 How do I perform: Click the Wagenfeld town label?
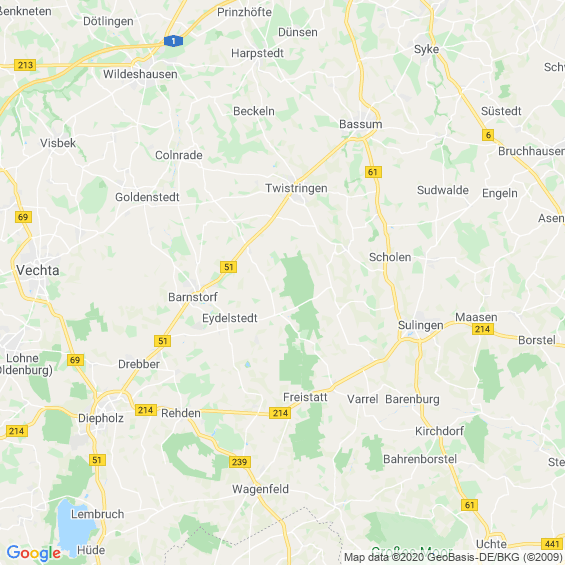260,489
